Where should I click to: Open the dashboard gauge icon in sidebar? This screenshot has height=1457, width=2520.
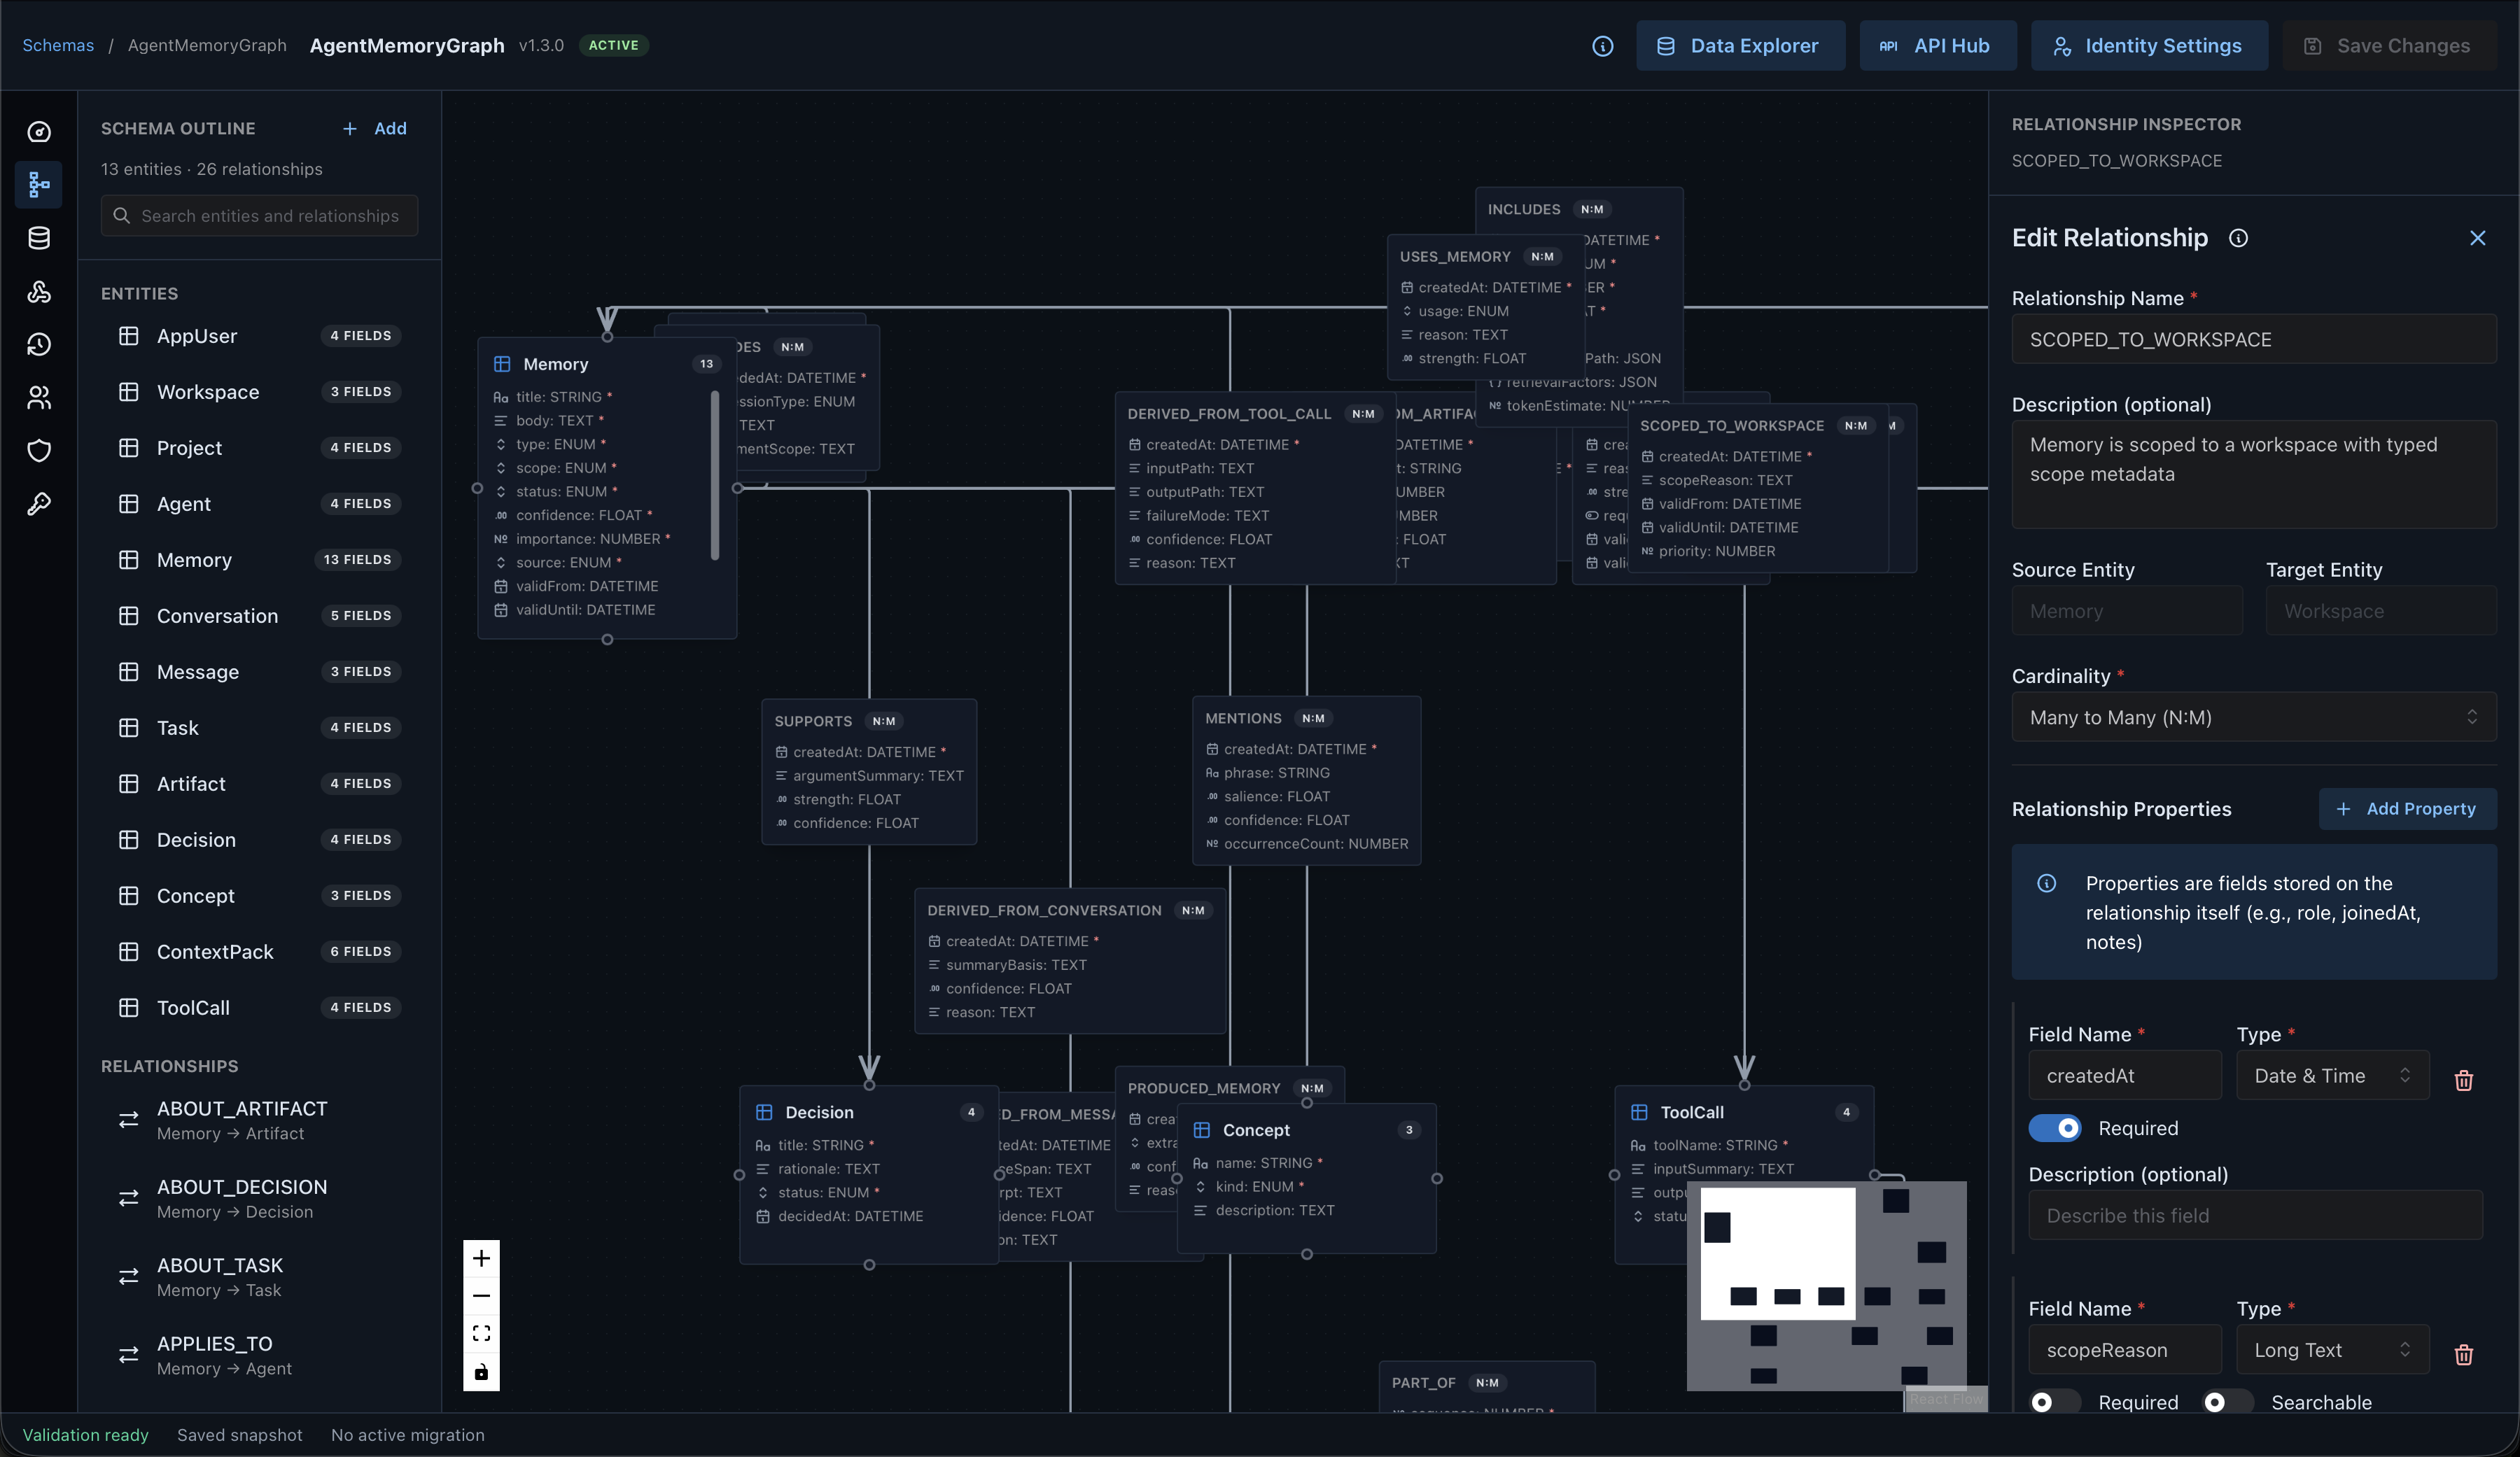[39, 132]
